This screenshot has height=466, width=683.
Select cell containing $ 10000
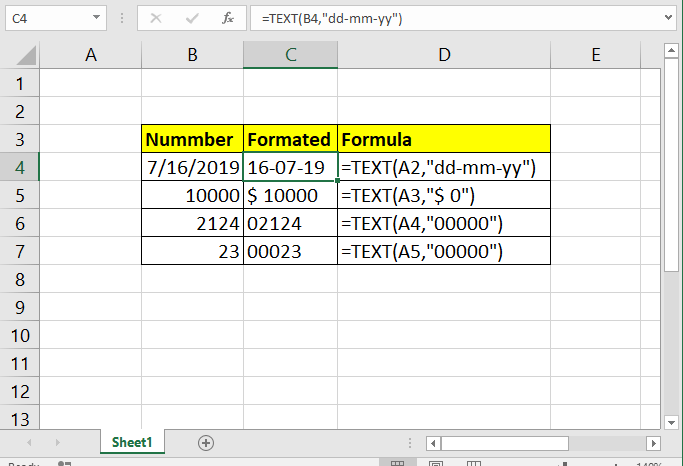coord(290,195)
